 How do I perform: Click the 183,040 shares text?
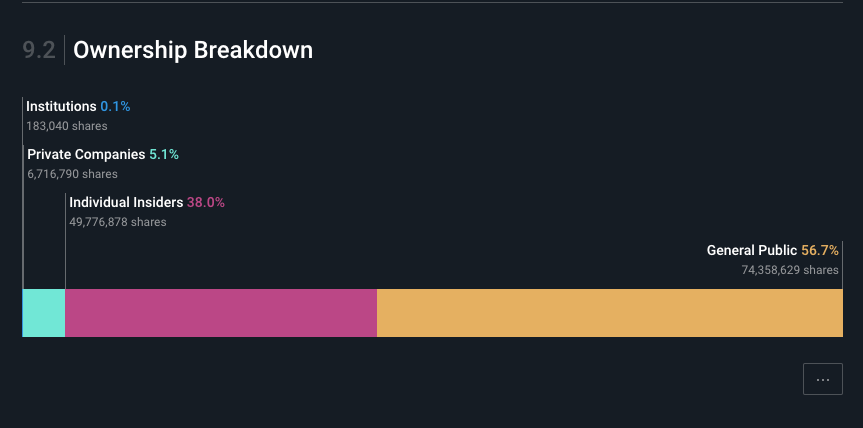(x=67, y=126)
